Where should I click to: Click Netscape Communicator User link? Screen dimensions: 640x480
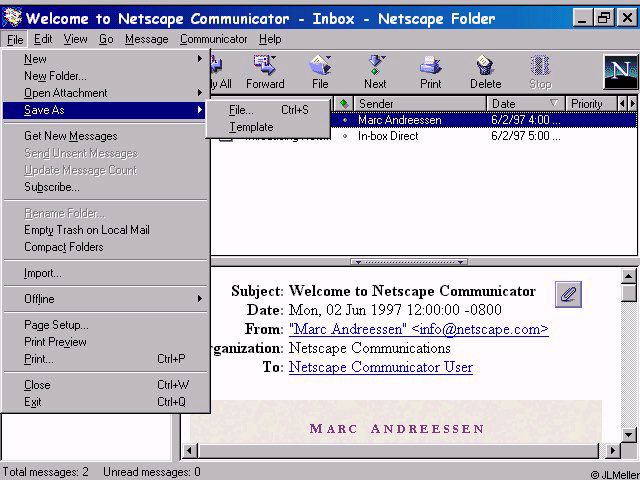(x=381, y=367)
